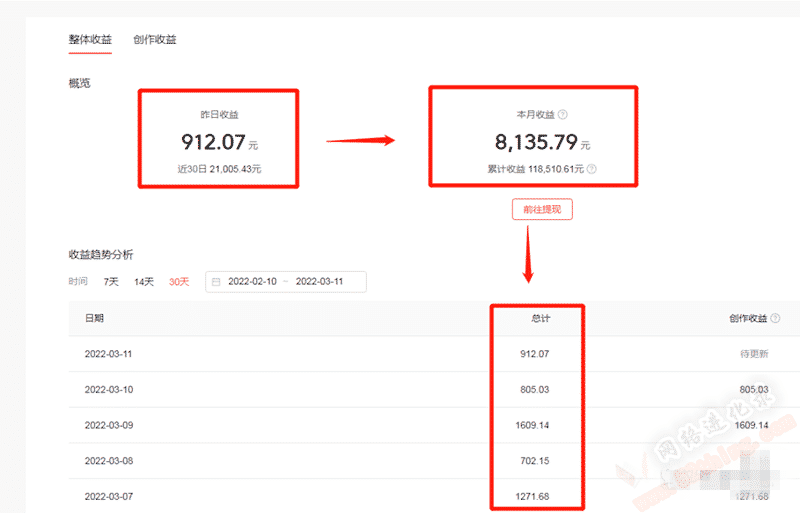800x513 pixels.
Task: Click the 昨日收益 amount 912.07 元
Action: 219,142
